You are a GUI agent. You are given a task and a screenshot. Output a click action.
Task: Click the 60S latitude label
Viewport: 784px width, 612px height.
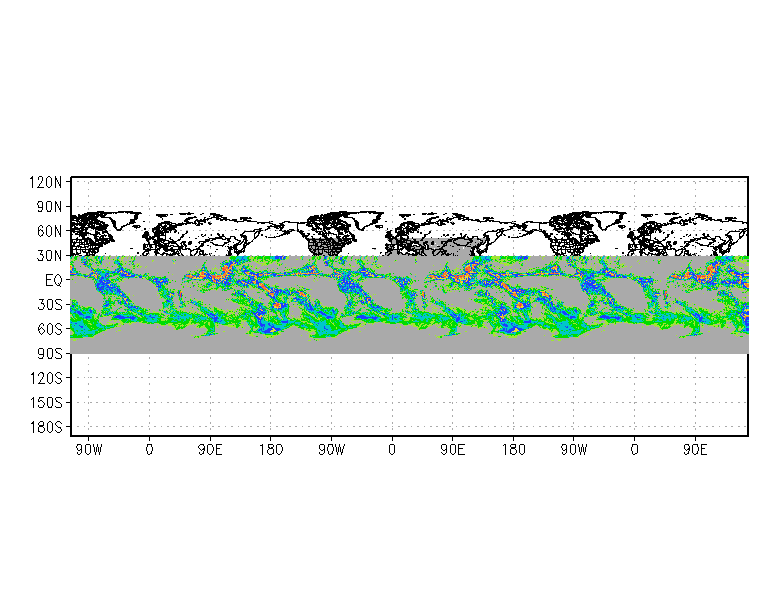tap(50, 329)
